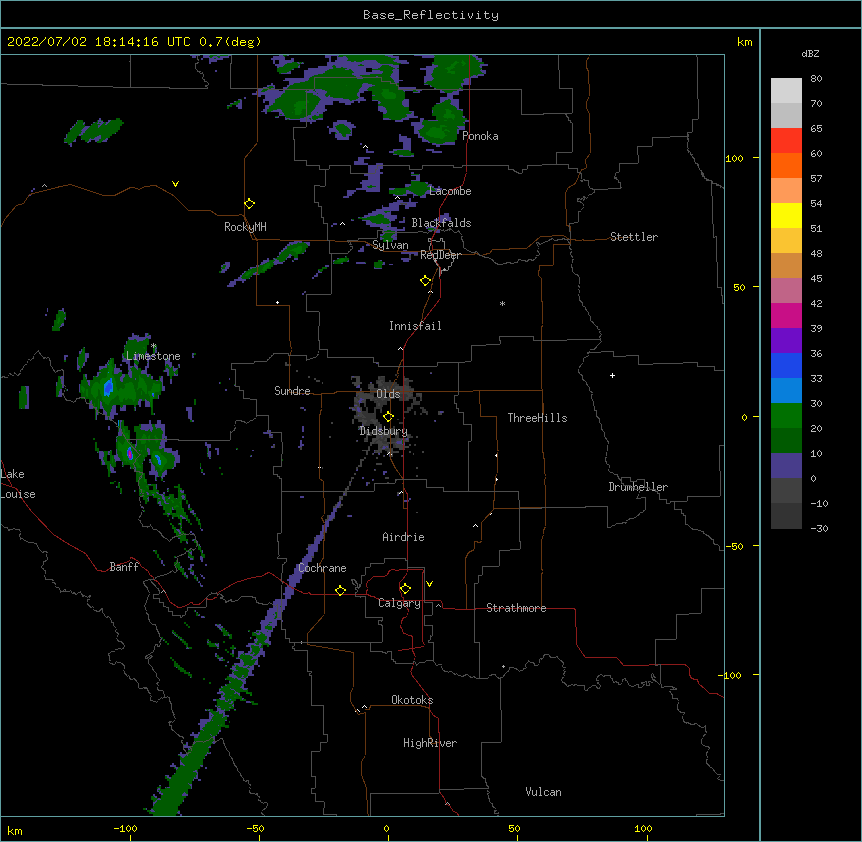862x842 pixels.
Task: Click the Sylvan label
Action: (390, 245)
